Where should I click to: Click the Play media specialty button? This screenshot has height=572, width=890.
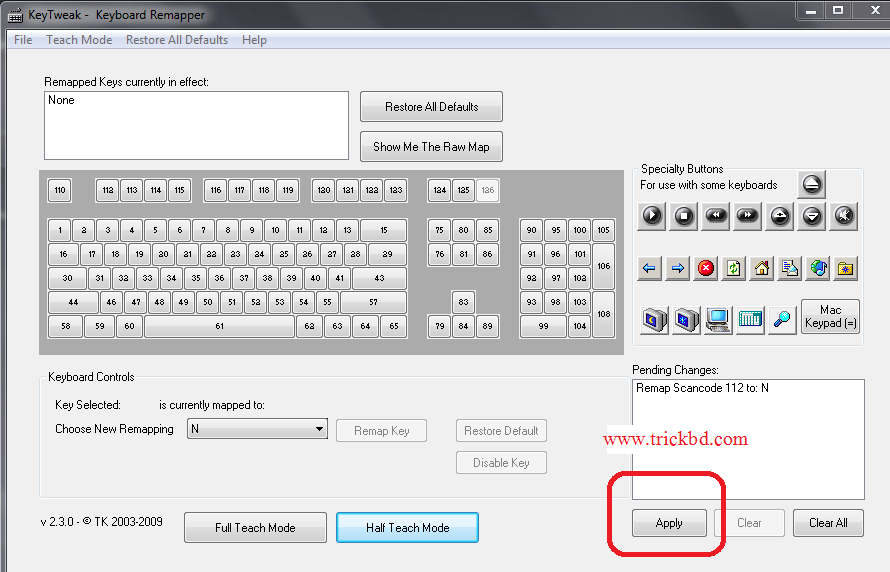coord(652,215)
